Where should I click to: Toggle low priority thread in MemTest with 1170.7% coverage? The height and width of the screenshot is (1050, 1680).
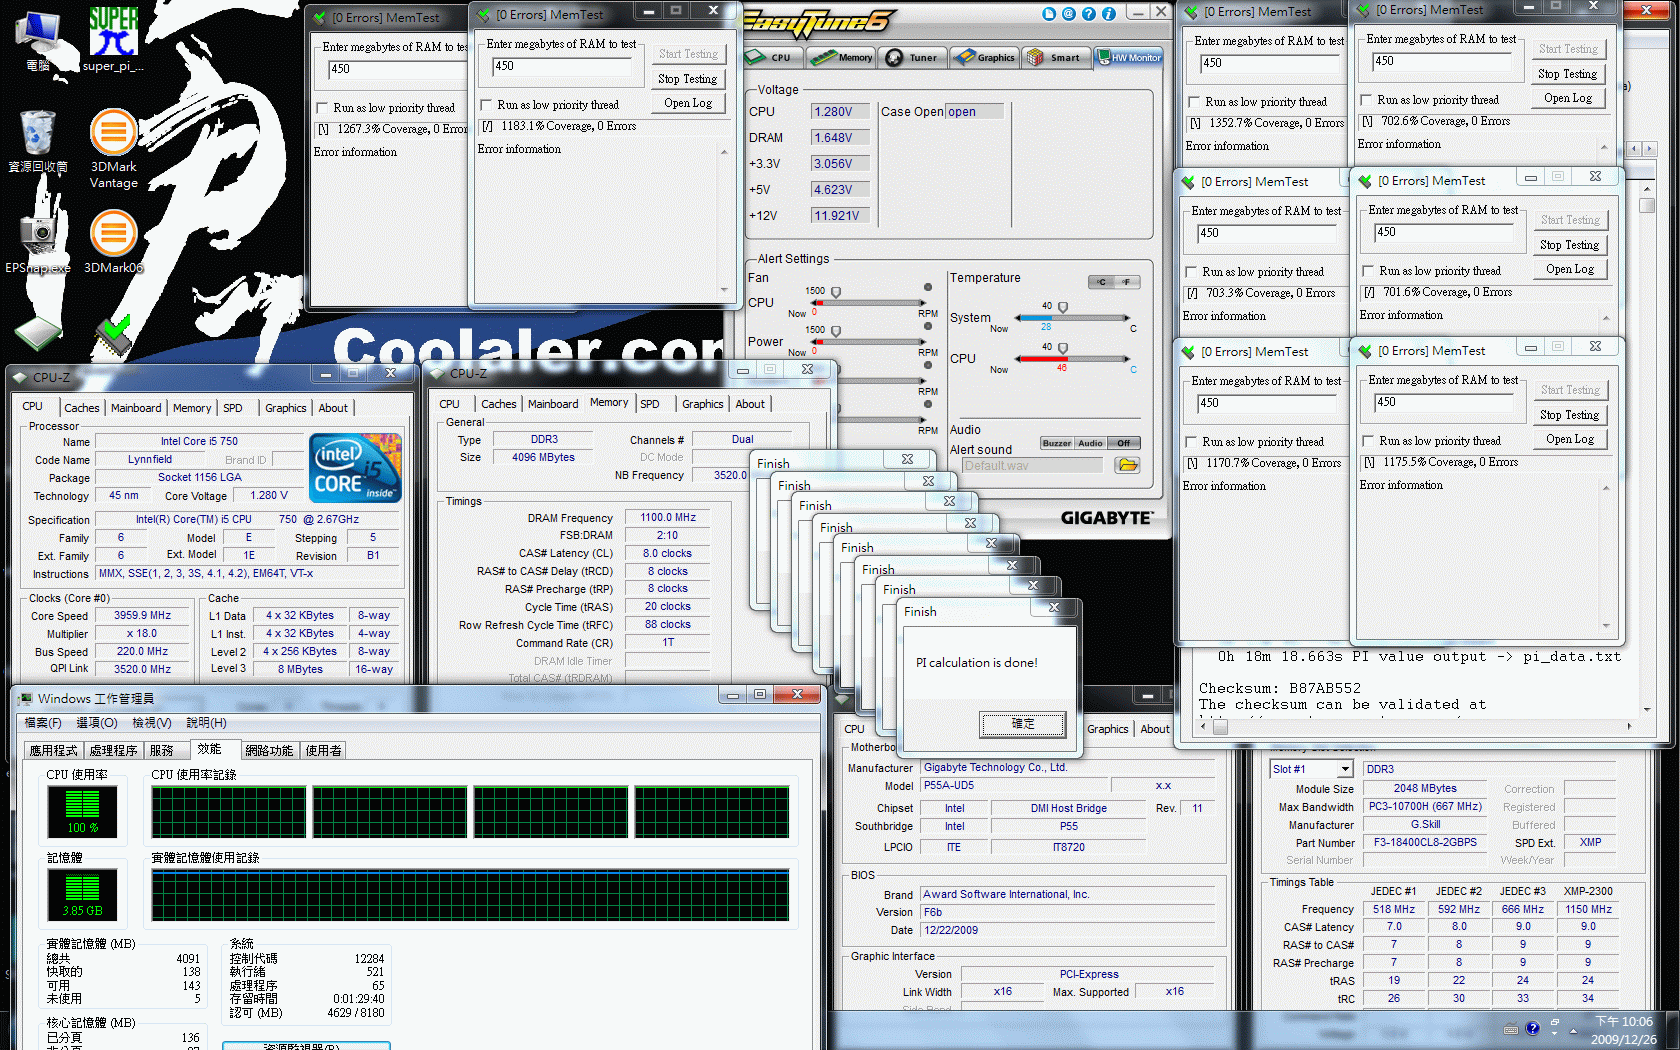pos(1191,442)
